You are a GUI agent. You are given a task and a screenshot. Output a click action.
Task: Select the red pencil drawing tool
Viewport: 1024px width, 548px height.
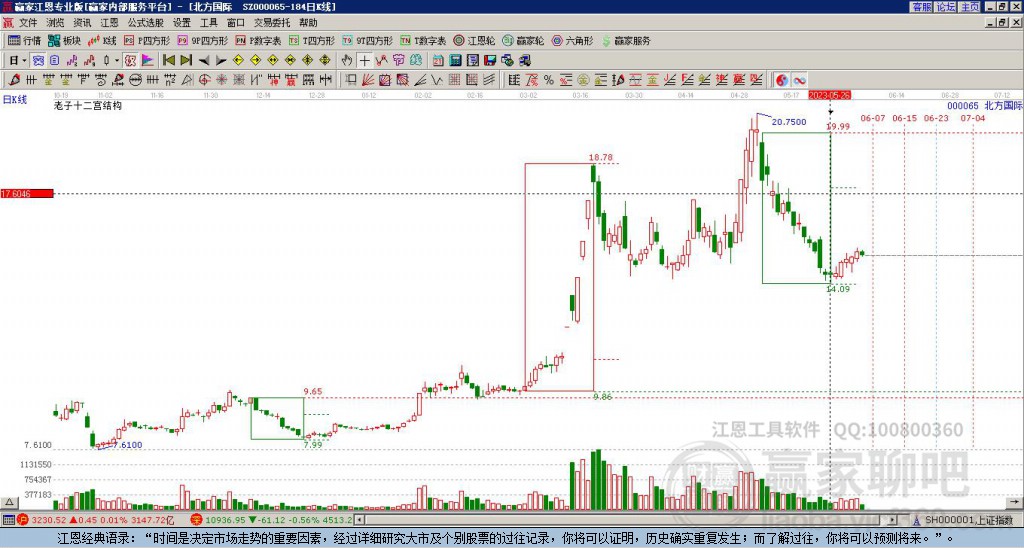point(14,80)
